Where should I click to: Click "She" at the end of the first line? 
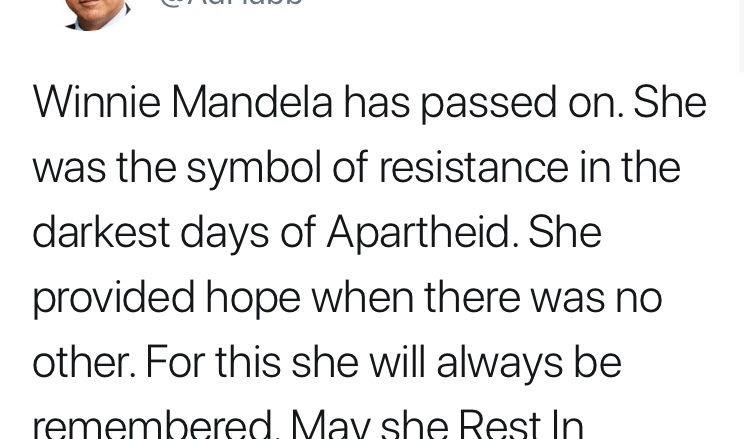click(669, 102)
